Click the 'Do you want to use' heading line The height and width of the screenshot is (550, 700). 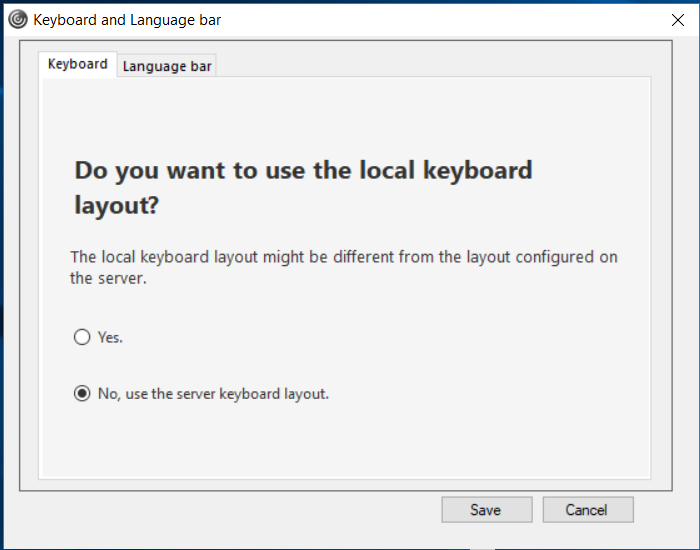303,170
